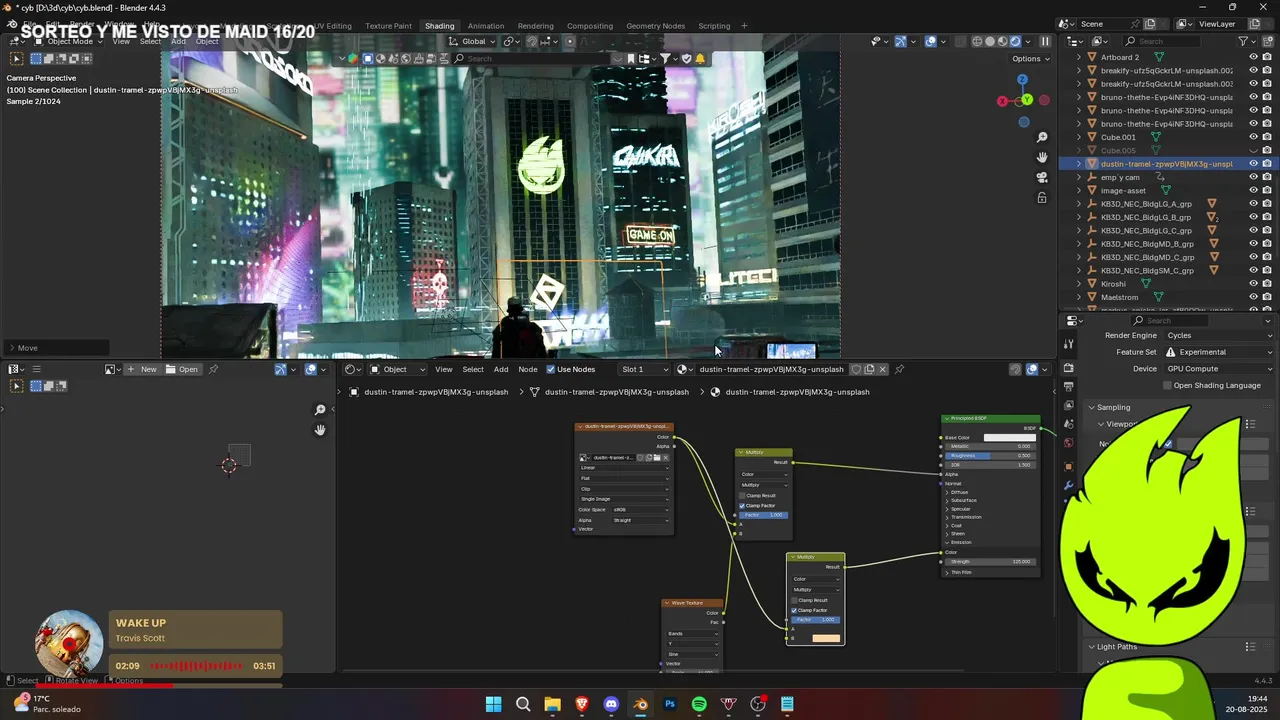
Task: Pin the node editor material
Action: tap(899, 369)
